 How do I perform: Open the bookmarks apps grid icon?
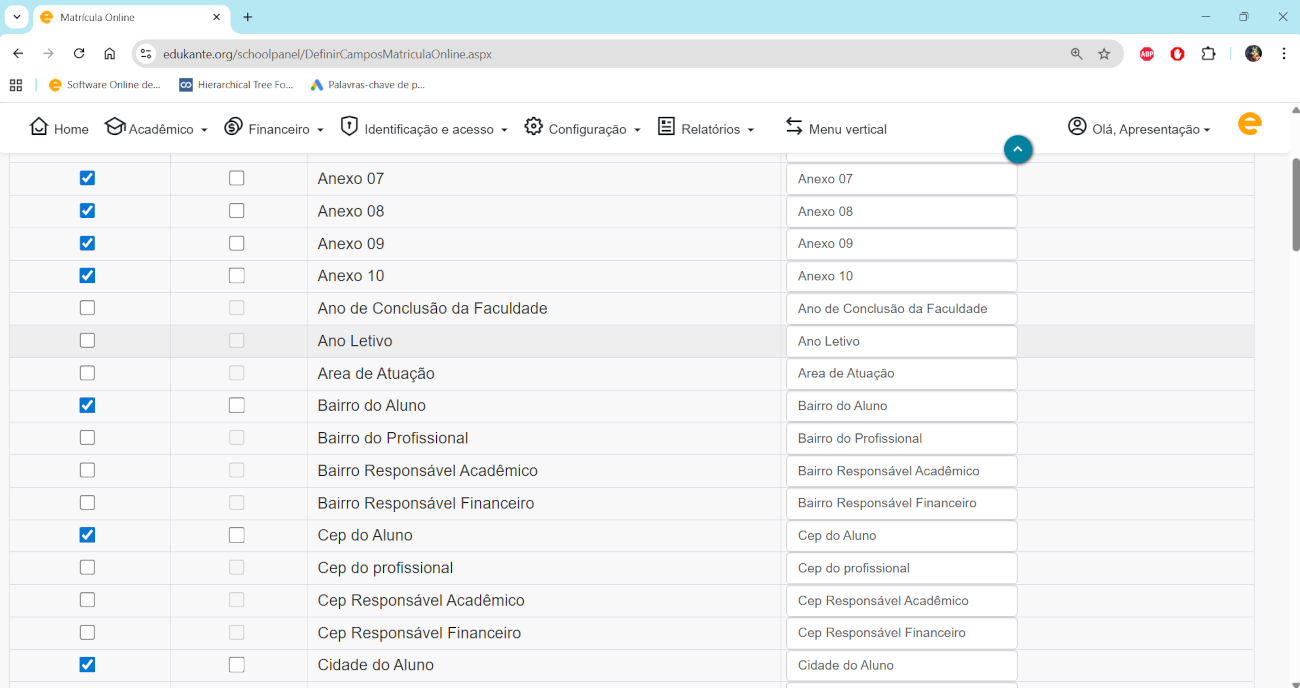tap(16, 85)
